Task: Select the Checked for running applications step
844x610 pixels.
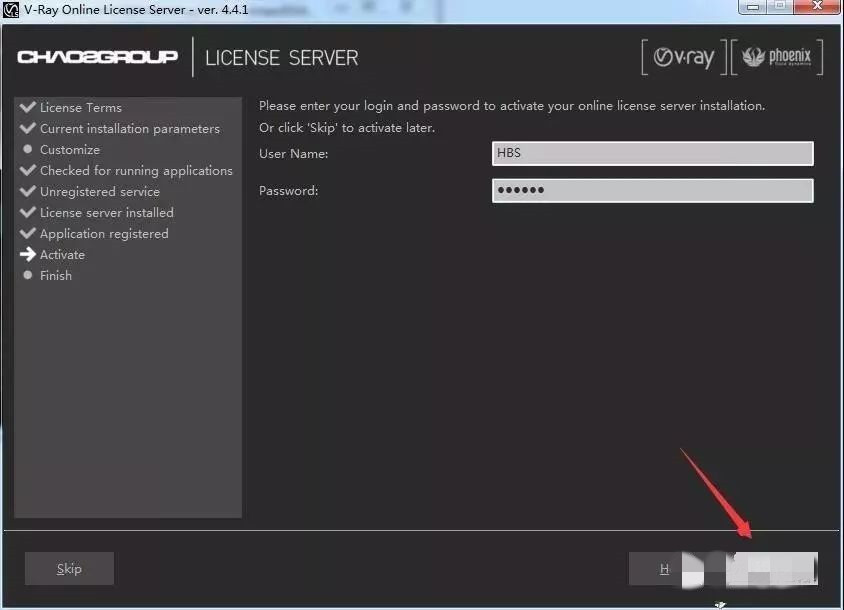Action: pyautogui.click(x=136, y=171)
